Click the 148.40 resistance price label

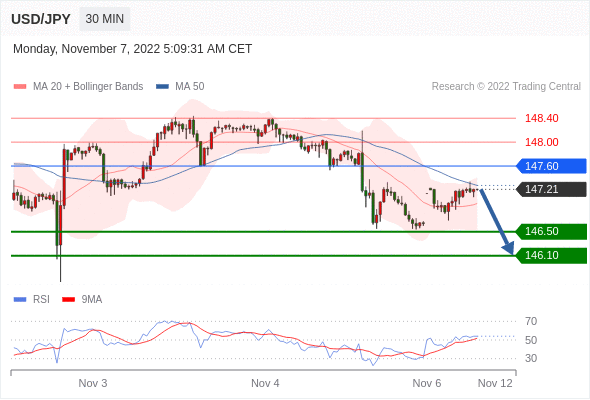(541, 118)
